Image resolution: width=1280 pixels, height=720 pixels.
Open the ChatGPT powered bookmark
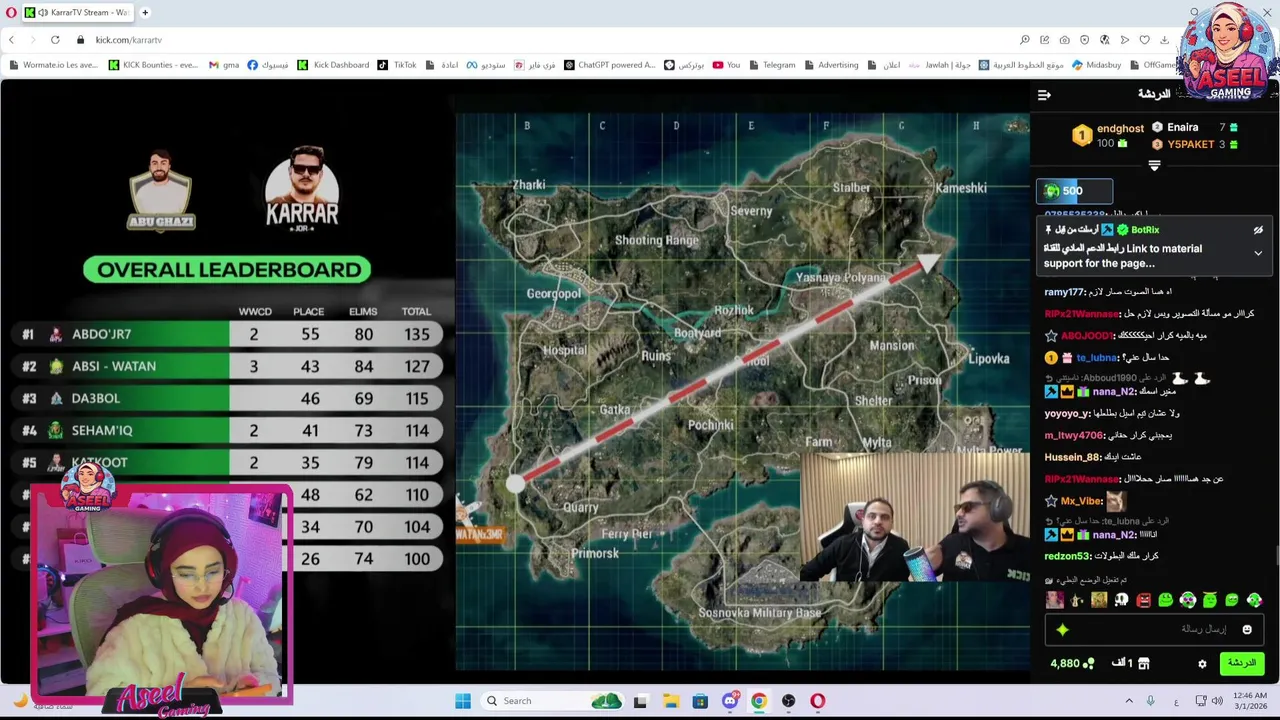(x=610, y=65)
